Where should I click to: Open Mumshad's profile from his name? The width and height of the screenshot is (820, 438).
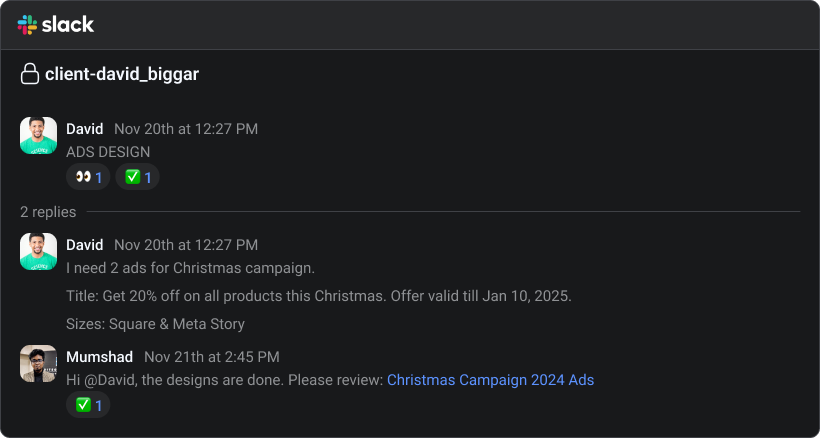click(x=100, y=356)
